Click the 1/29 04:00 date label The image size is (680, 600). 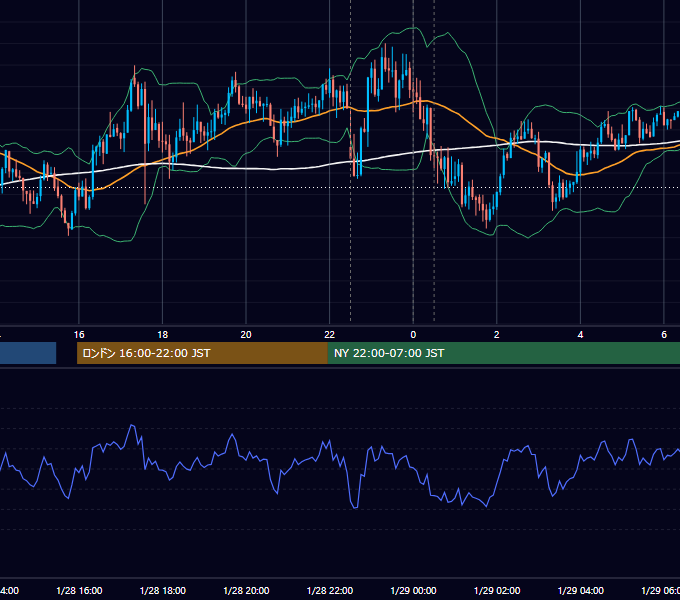[580, 590]
